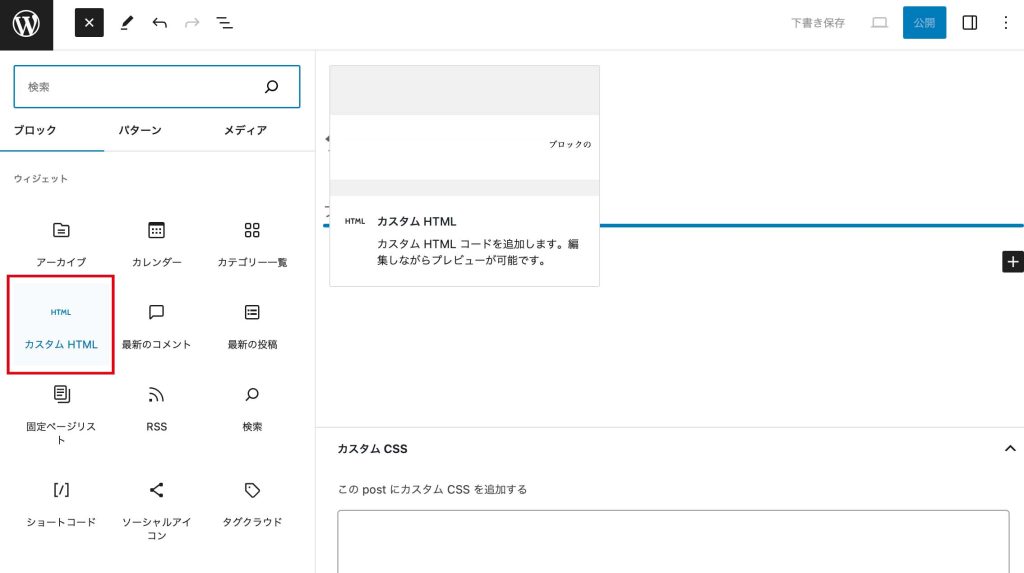Image resolution: width=1024 pixels, height=573 pixels.
Task: Open the options three-dot menu
Action: point(1006,23)
